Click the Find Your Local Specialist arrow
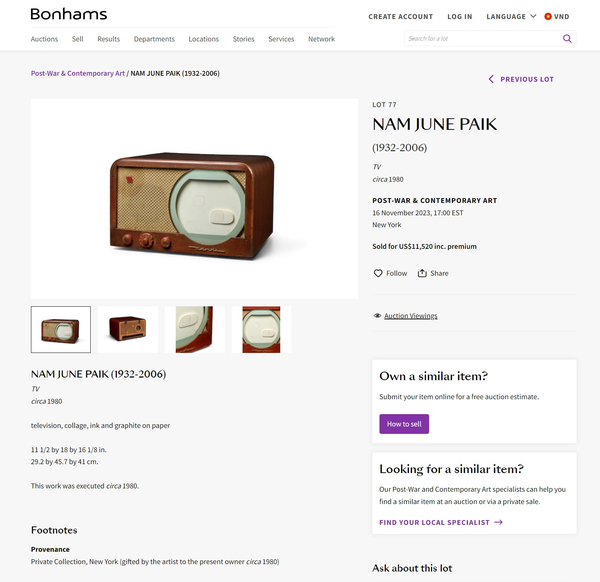 [498, 522]
